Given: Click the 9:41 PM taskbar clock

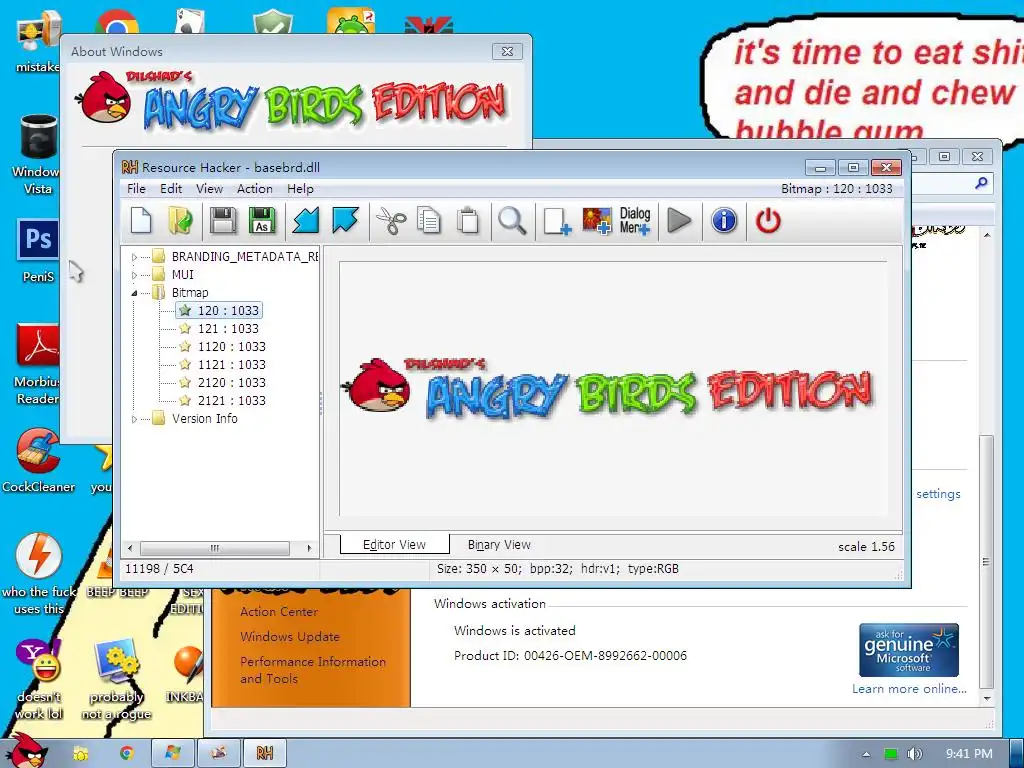Looking at the screenshot, I should pos(968,754).
